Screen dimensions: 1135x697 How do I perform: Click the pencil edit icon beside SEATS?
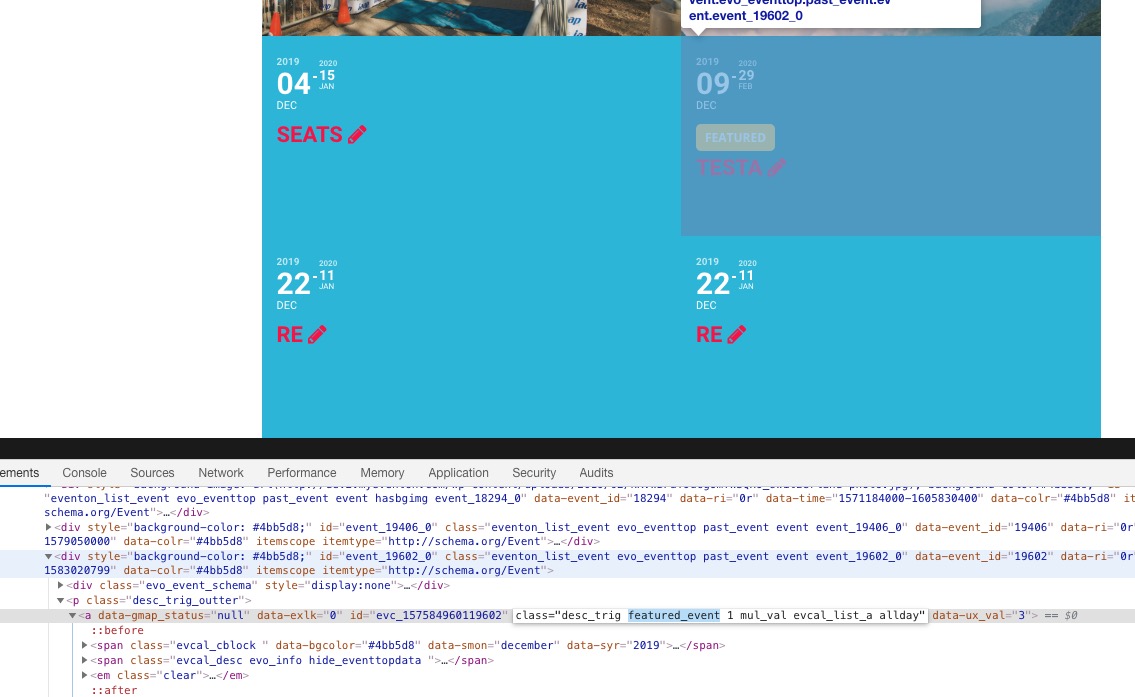point(357,134)
